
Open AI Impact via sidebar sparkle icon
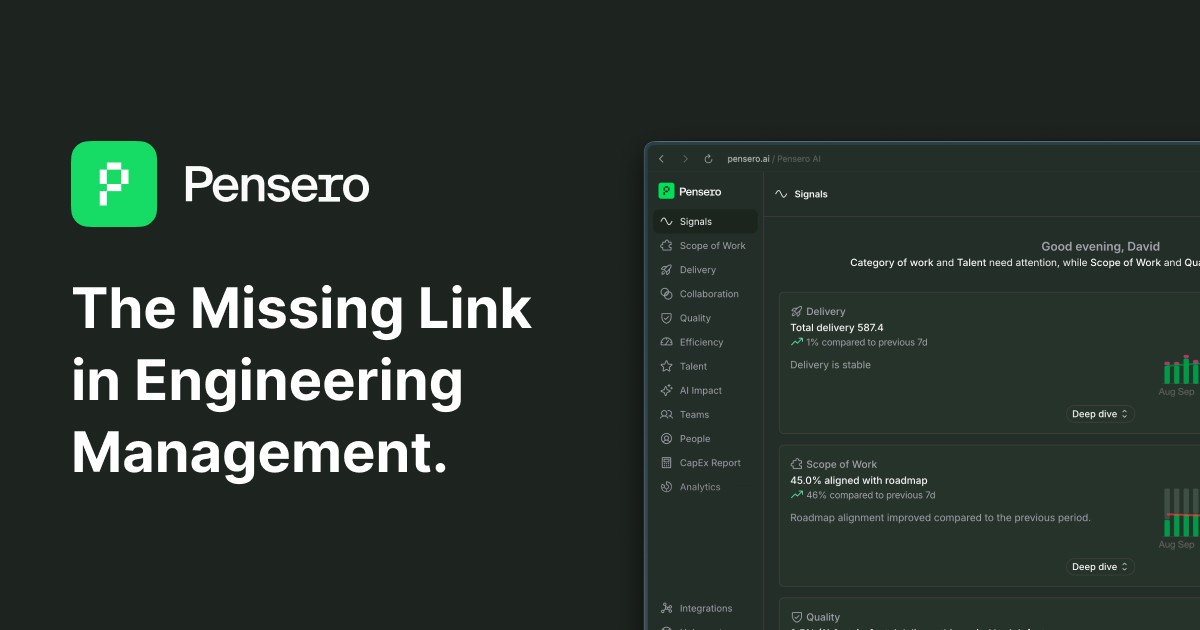coord(667,391)
